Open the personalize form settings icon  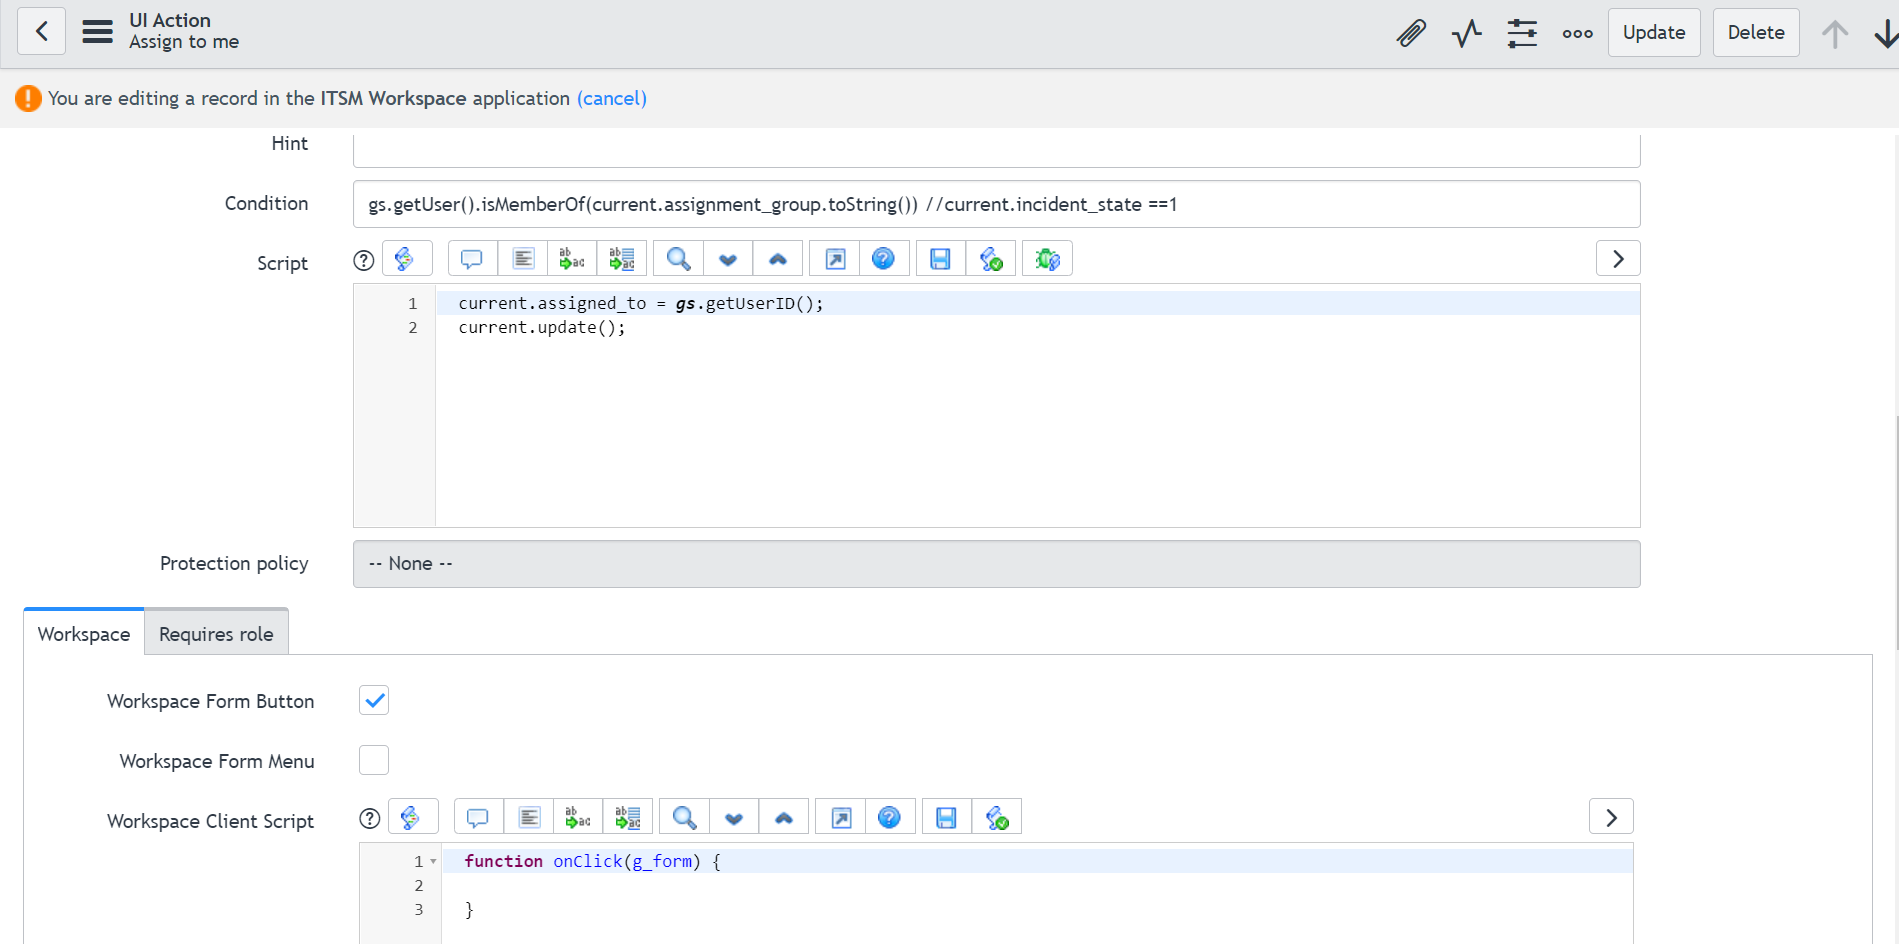[1522, 33]
